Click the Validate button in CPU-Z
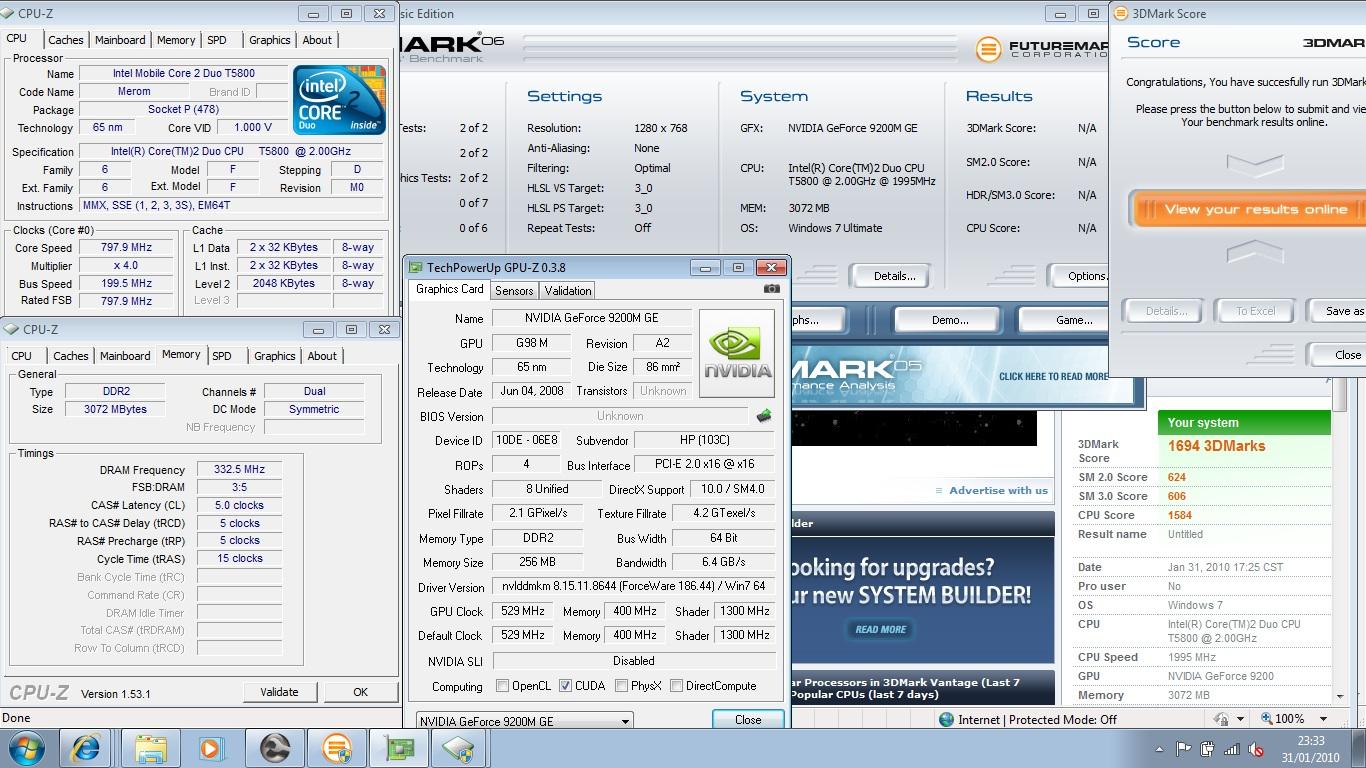Viewport: 1366px width, 768px height. 279,692
